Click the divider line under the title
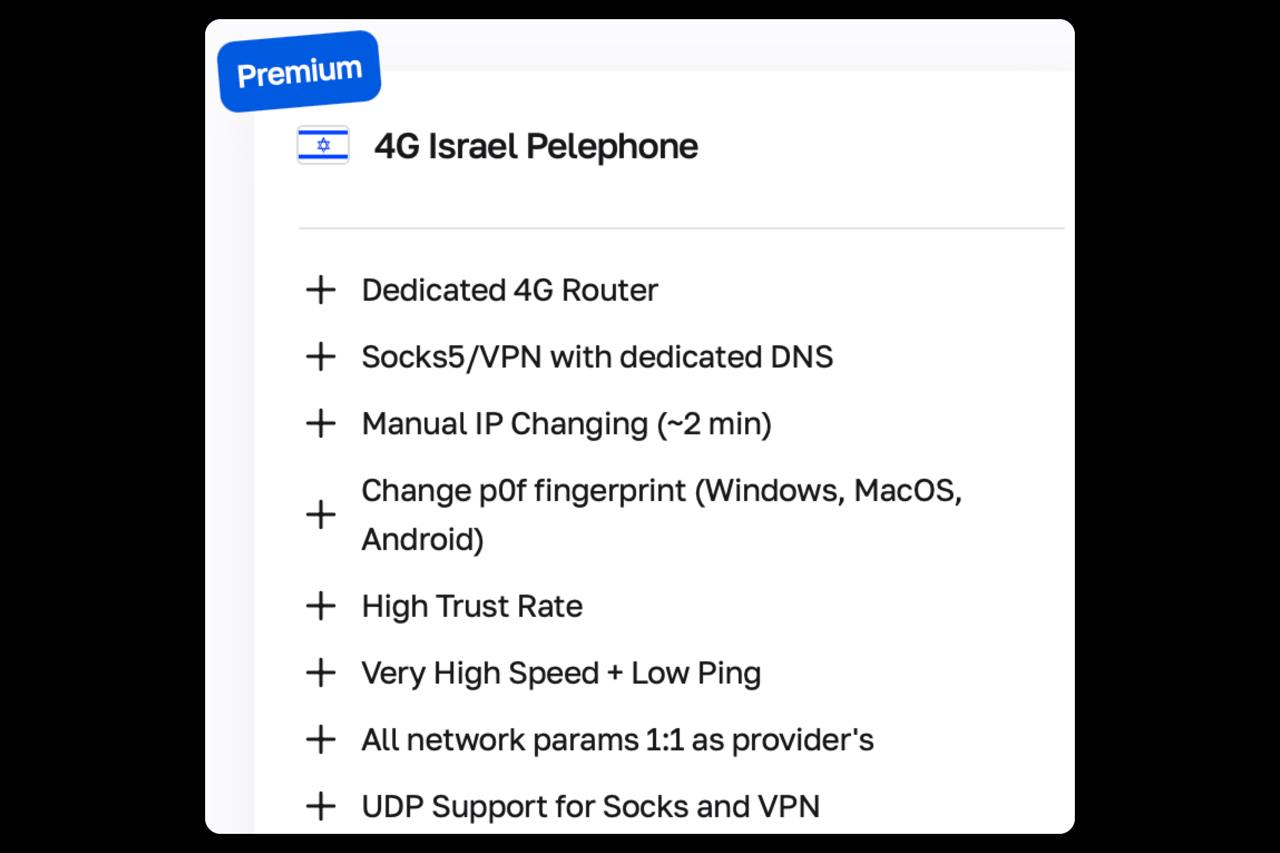Viewport: 1280px width, 853px height. (681, 228)
